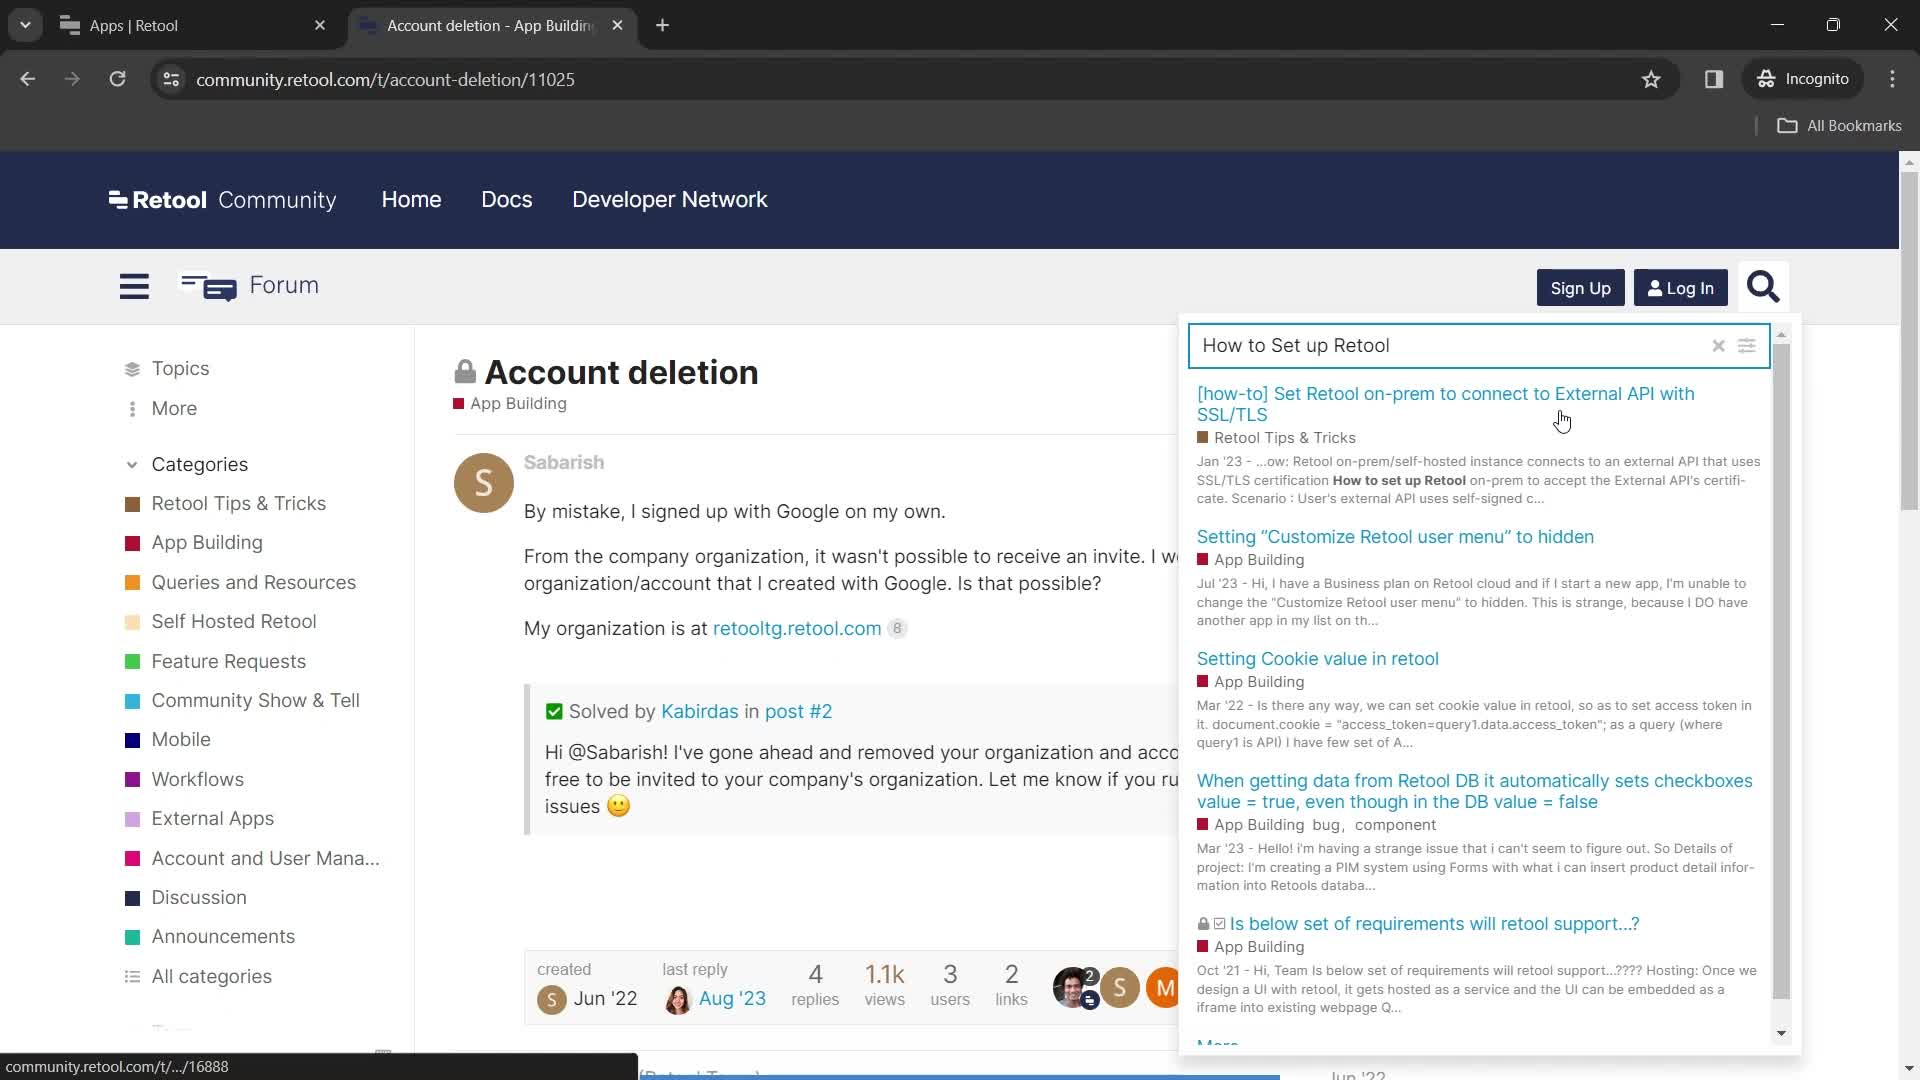Open Docs in top navigation
Image resolution: width=1920 pixels, height=1080 pixels.
coord(506,200)
